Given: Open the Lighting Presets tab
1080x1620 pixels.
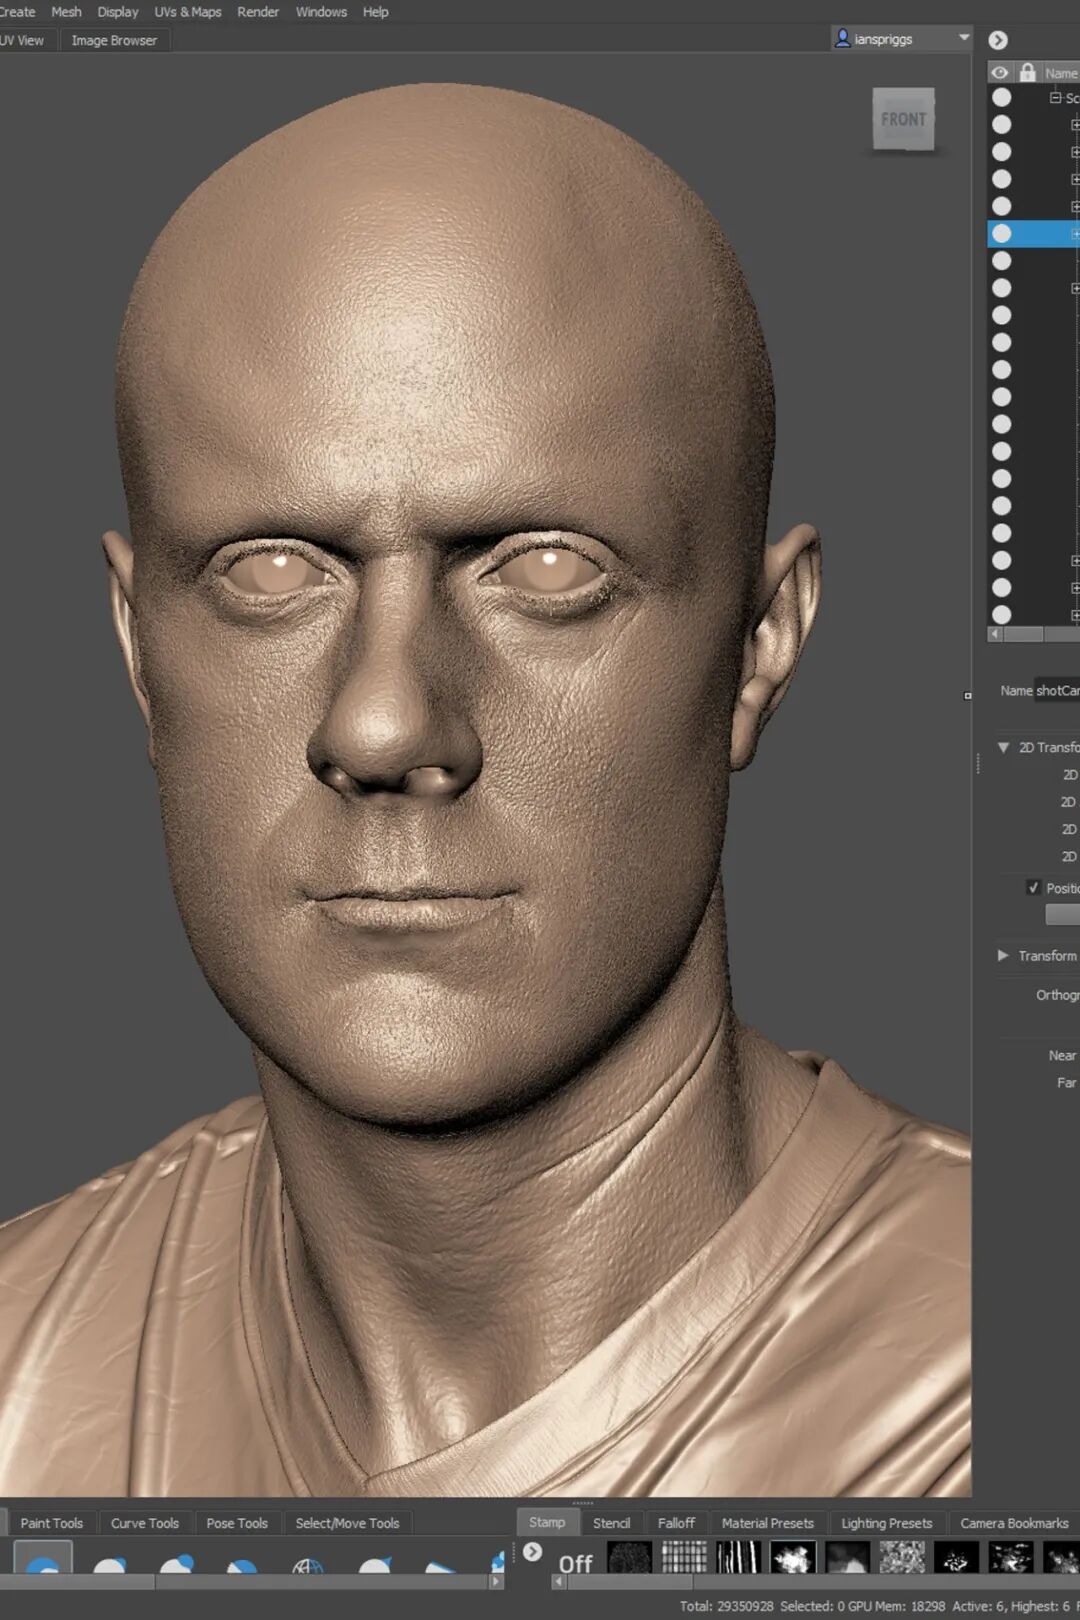Looking at the screenshot, I should click(887, 1523).
